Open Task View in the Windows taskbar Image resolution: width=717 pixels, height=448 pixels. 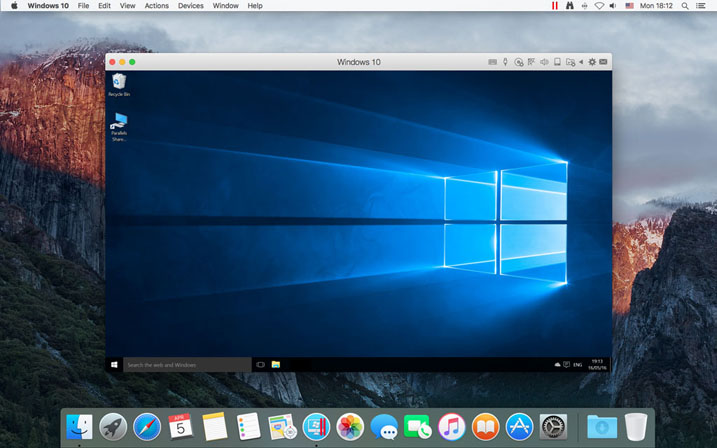(261, 365)
